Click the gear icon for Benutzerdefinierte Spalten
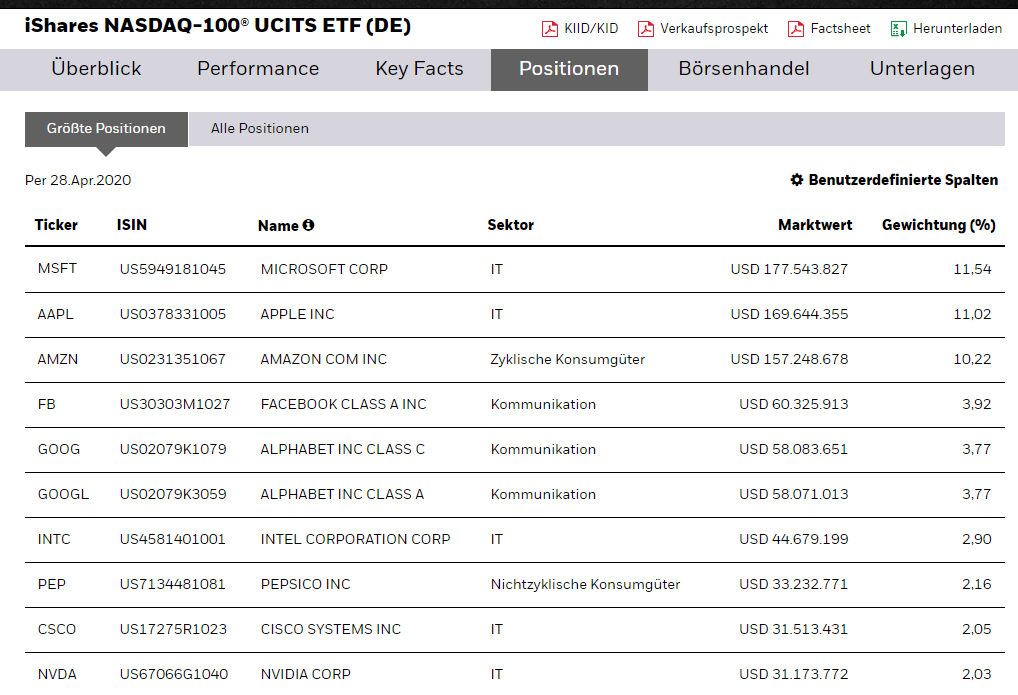This screenshot has width=1018, height=695. pos(797,180)
